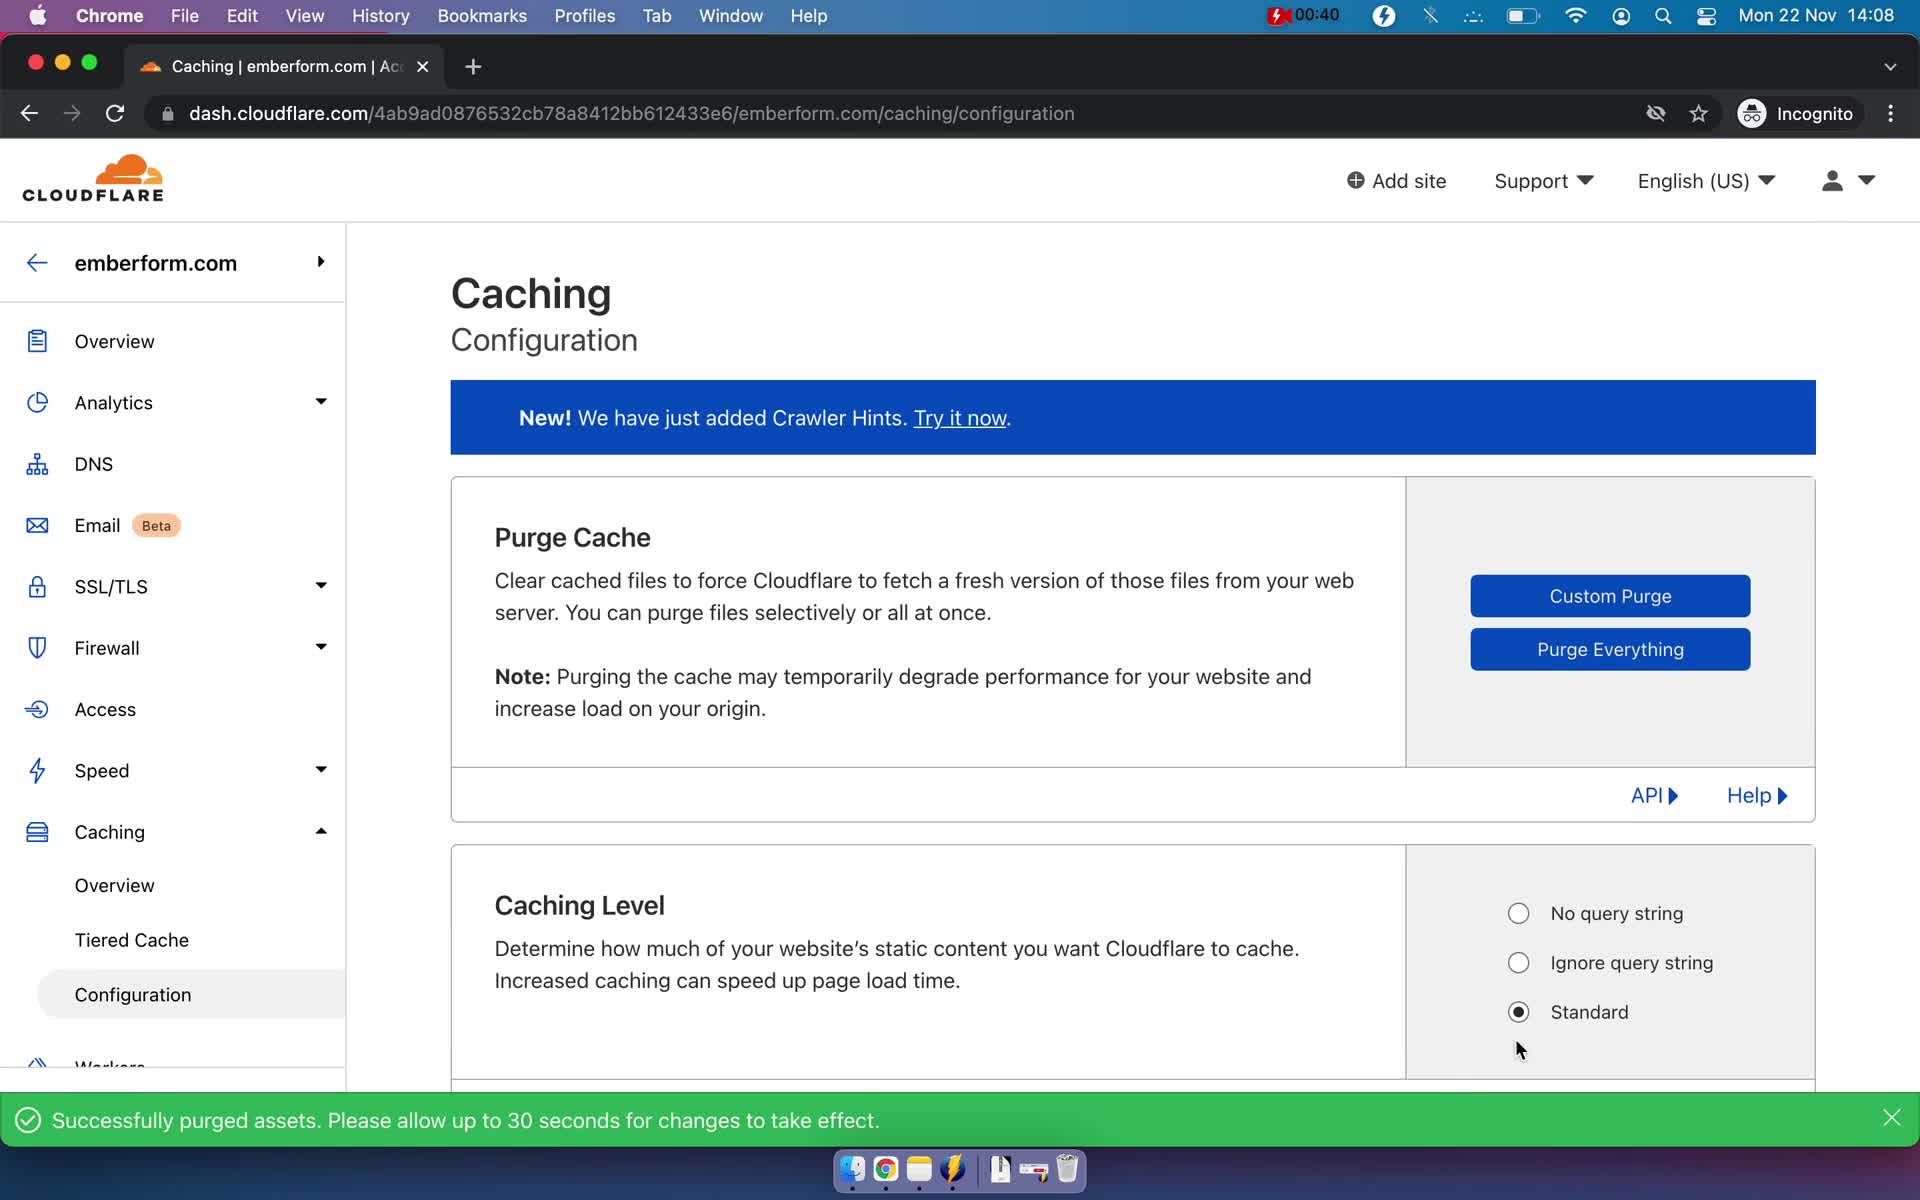Click the DNS sidebar icon
This screenshot has width=1920, height=1200.
click(36, 463)
